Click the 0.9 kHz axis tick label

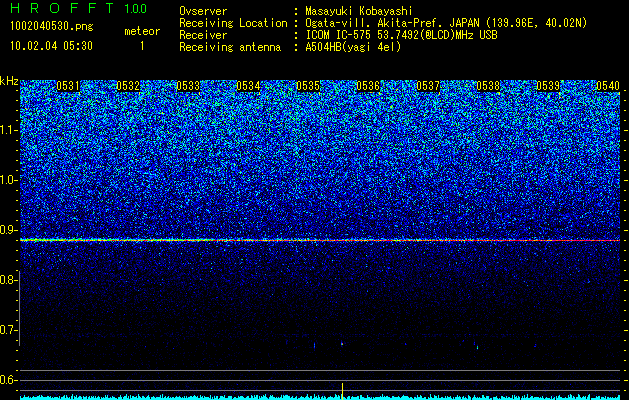tap(8, 230)
